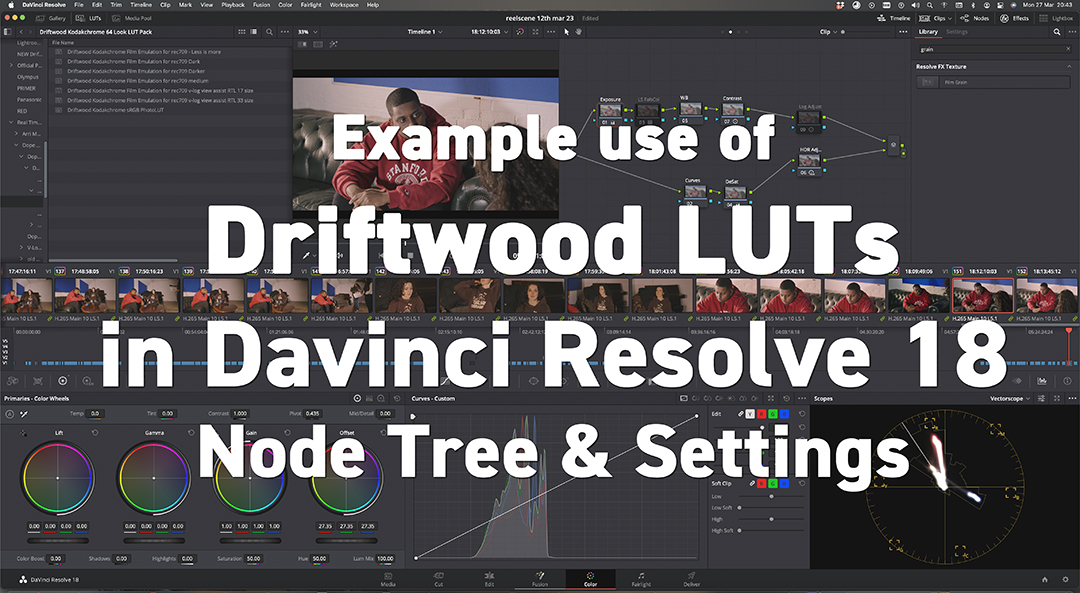Screen dimensions: 1080x593
Task: Switch LUT browser to thumbnail grid view
Action: click(x=242, y=32)
